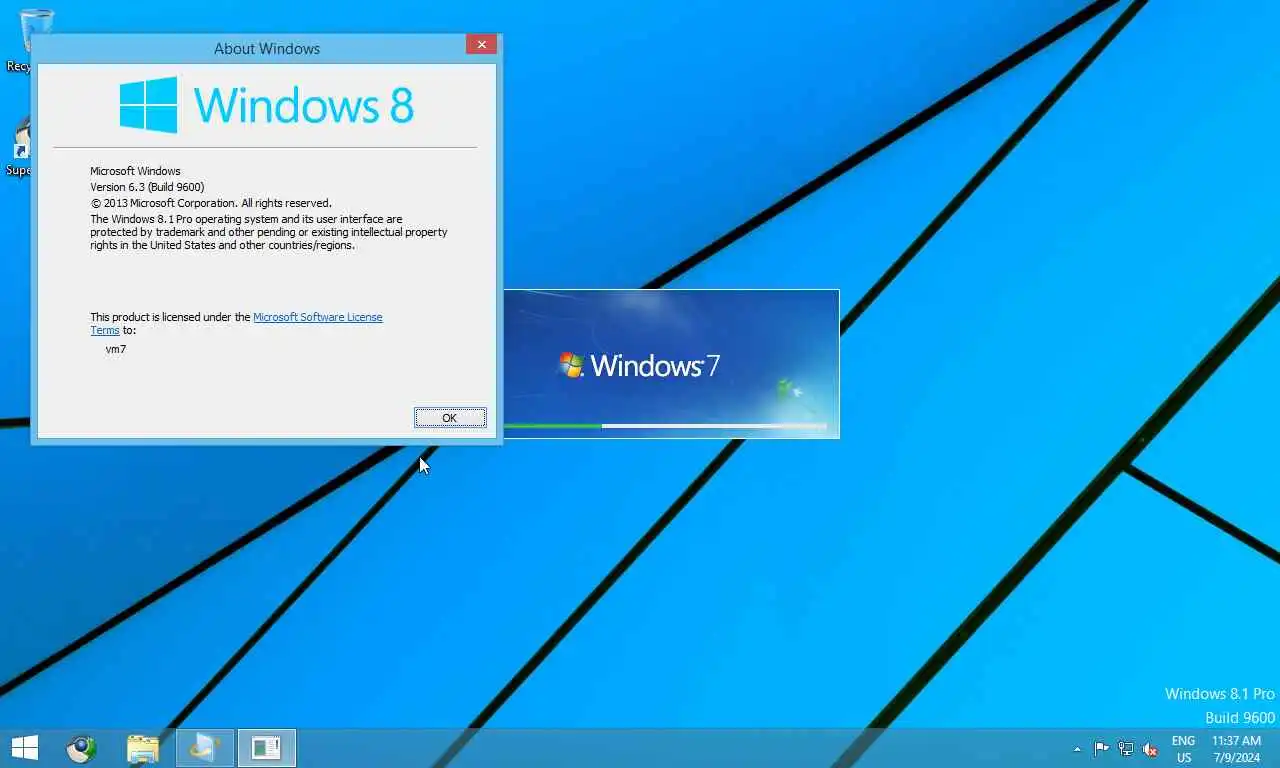
Task: Click the text "Version 6.3 (Build 9600)"
Action: (x=147, y=187)
